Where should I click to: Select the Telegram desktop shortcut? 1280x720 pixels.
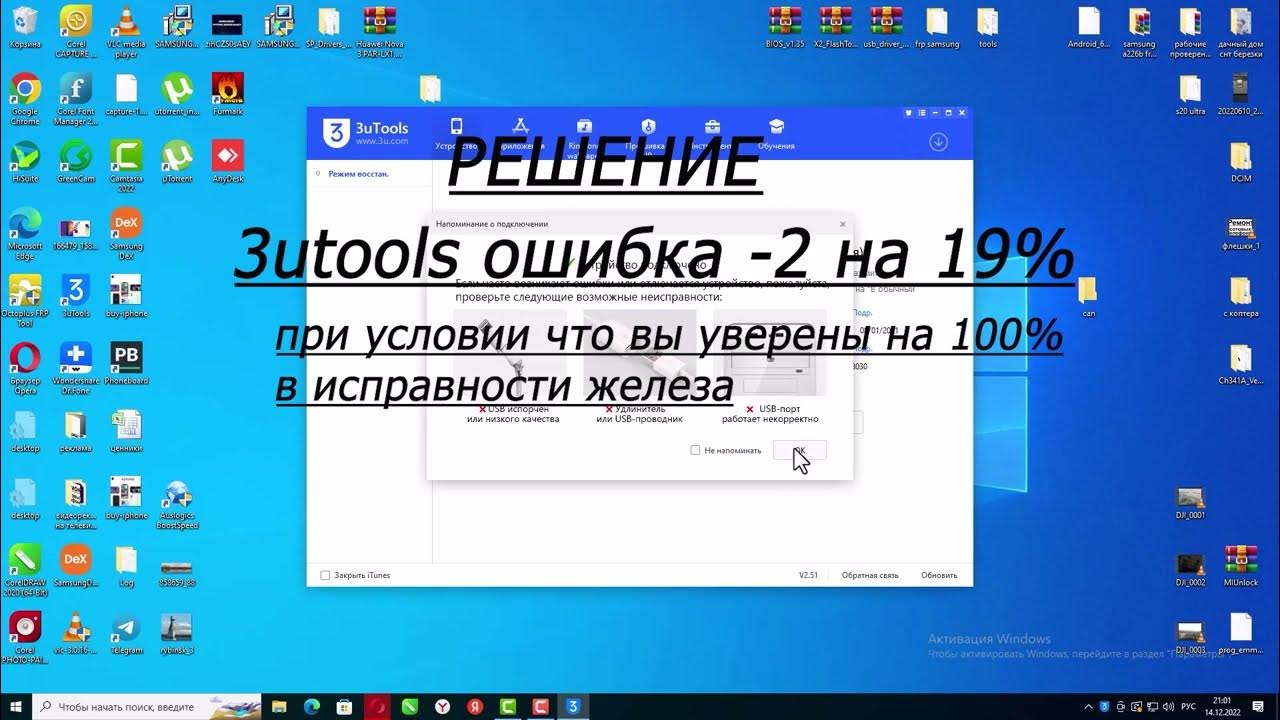coord(126,632)
